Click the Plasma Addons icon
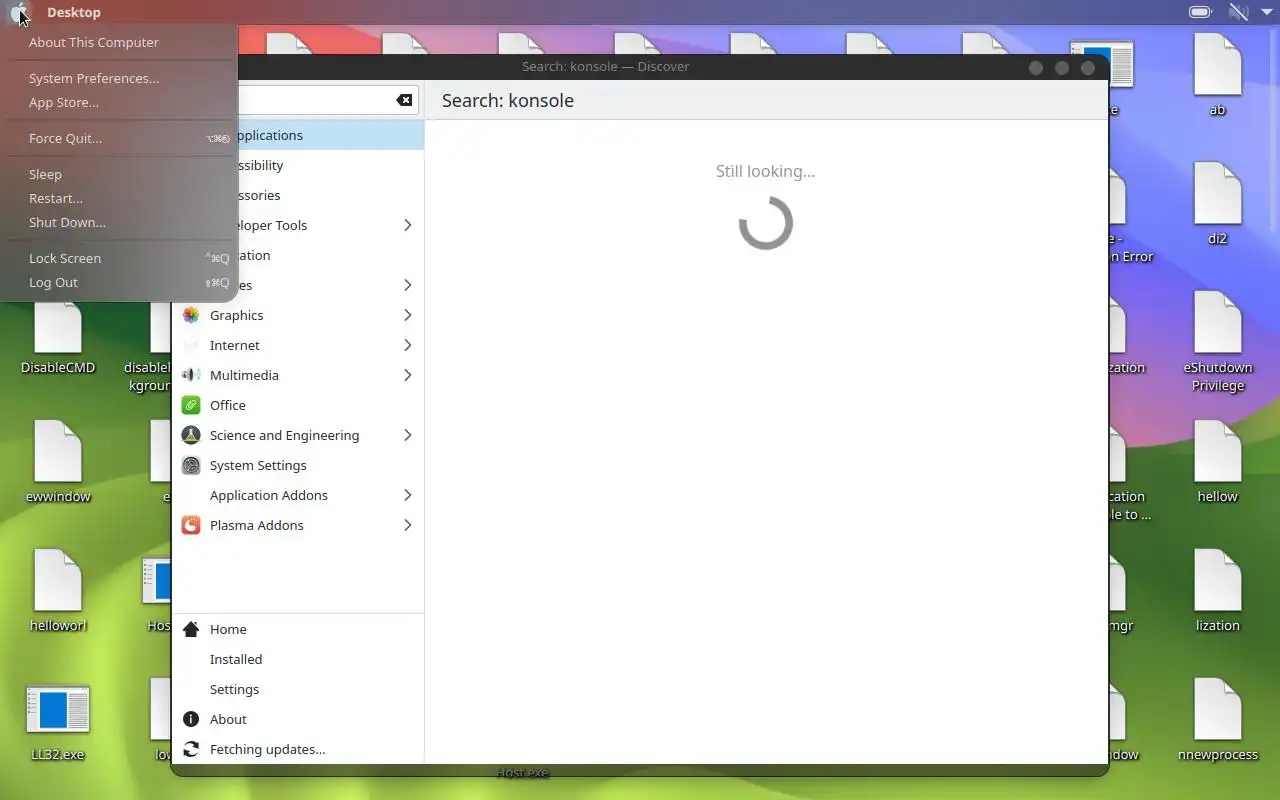The image size is (1280, 800). [191, 525]
